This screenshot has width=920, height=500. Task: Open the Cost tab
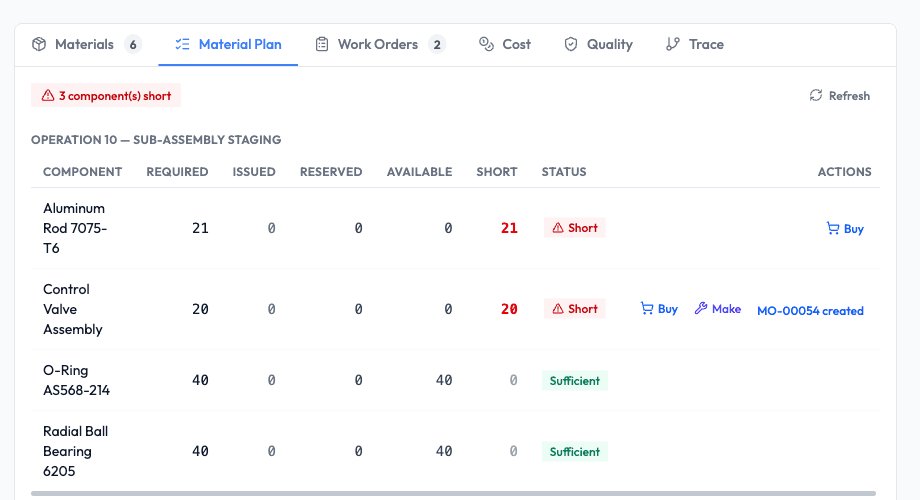pos(505,45)
